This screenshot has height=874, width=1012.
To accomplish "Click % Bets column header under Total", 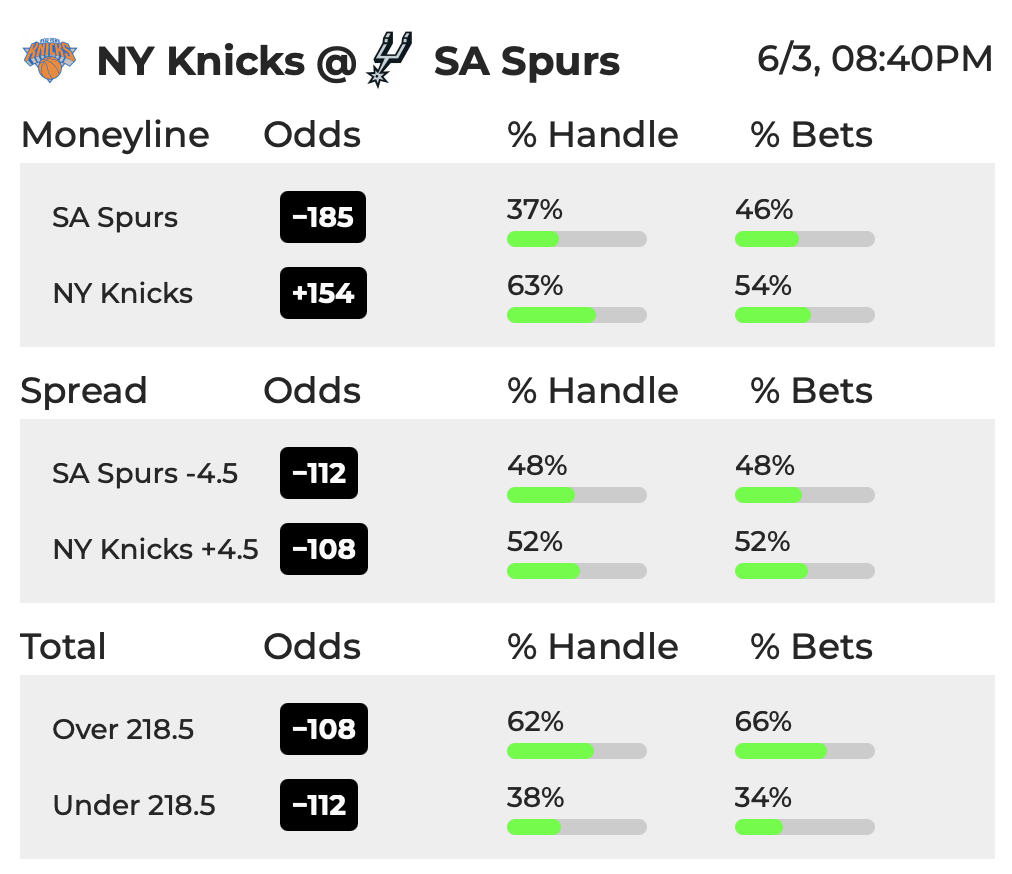I will coord(811,647).
